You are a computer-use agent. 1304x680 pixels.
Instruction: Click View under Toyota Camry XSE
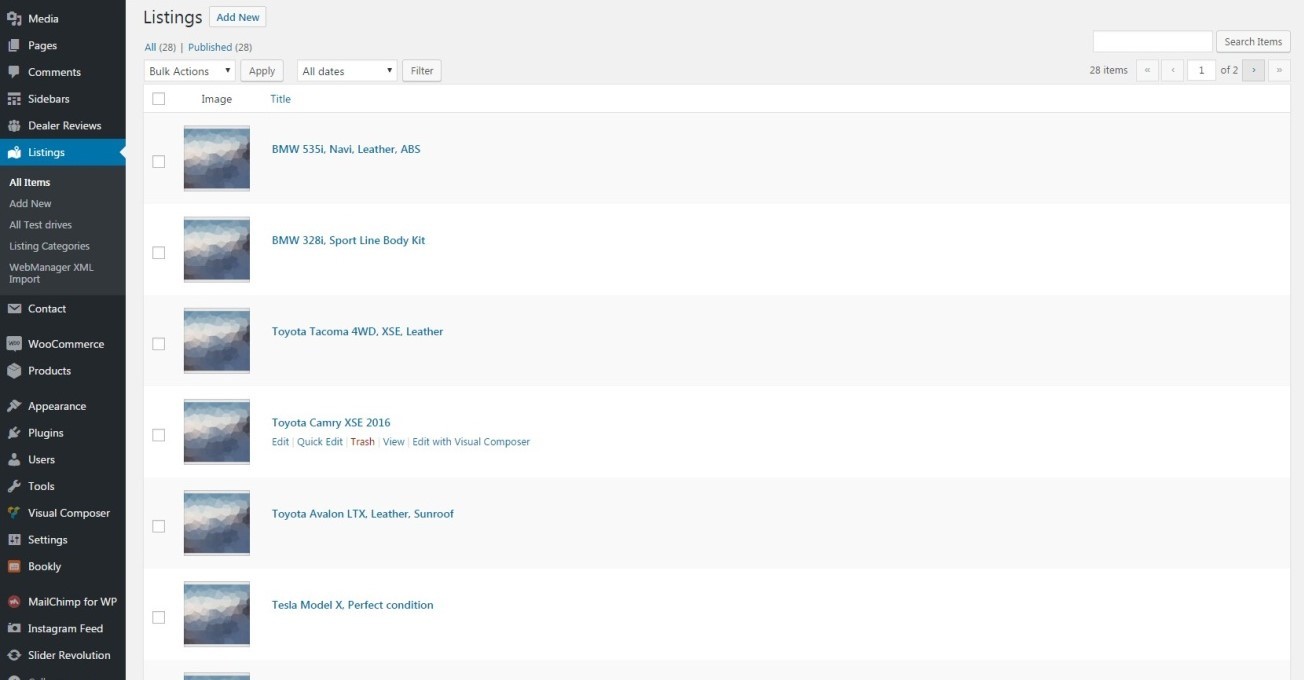(x=394, y=442)
